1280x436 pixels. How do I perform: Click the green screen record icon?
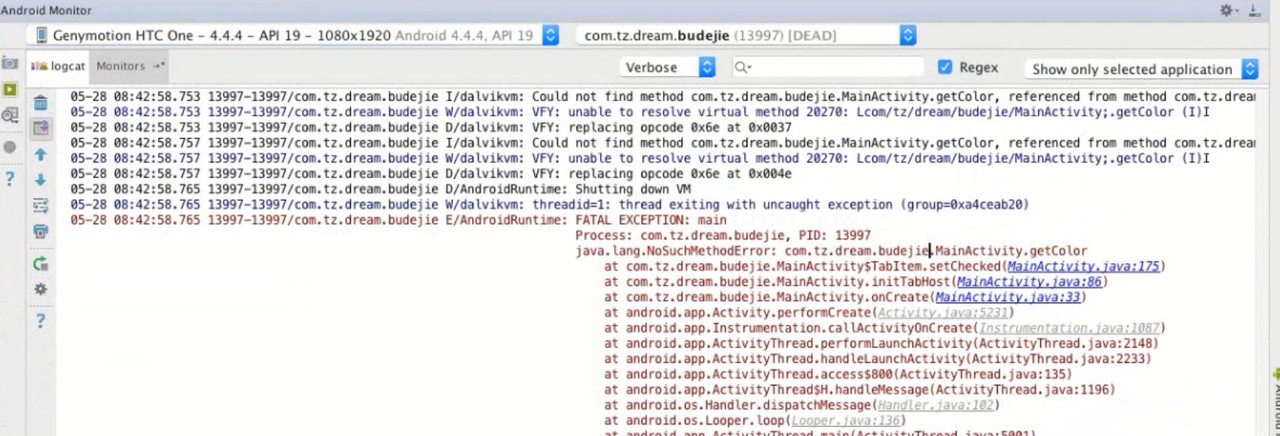pos(10,89)
